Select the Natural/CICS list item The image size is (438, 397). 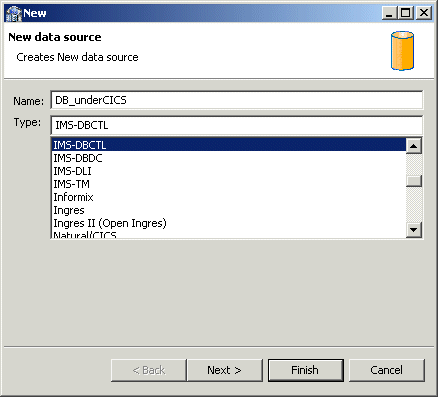pos(229,234)
